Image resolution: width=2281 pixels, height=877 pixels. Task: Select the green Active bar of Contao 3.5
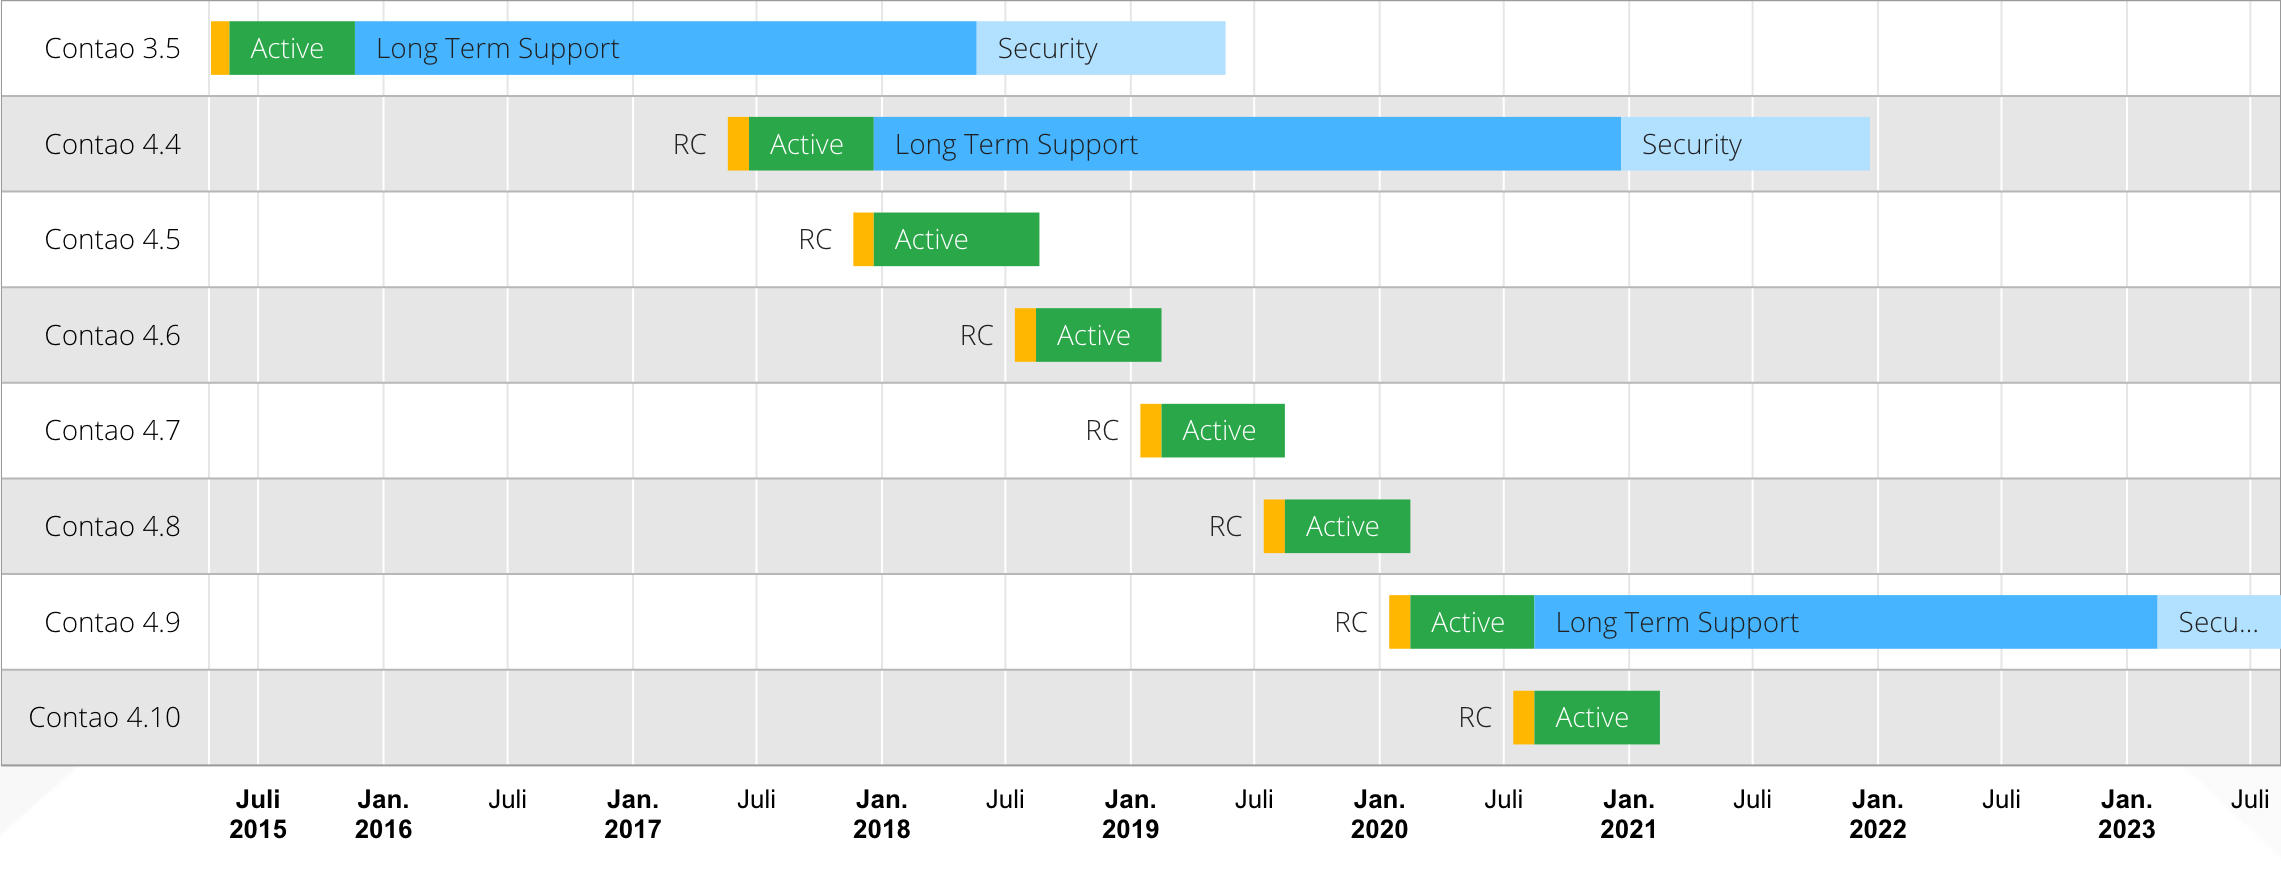[292, 48]
